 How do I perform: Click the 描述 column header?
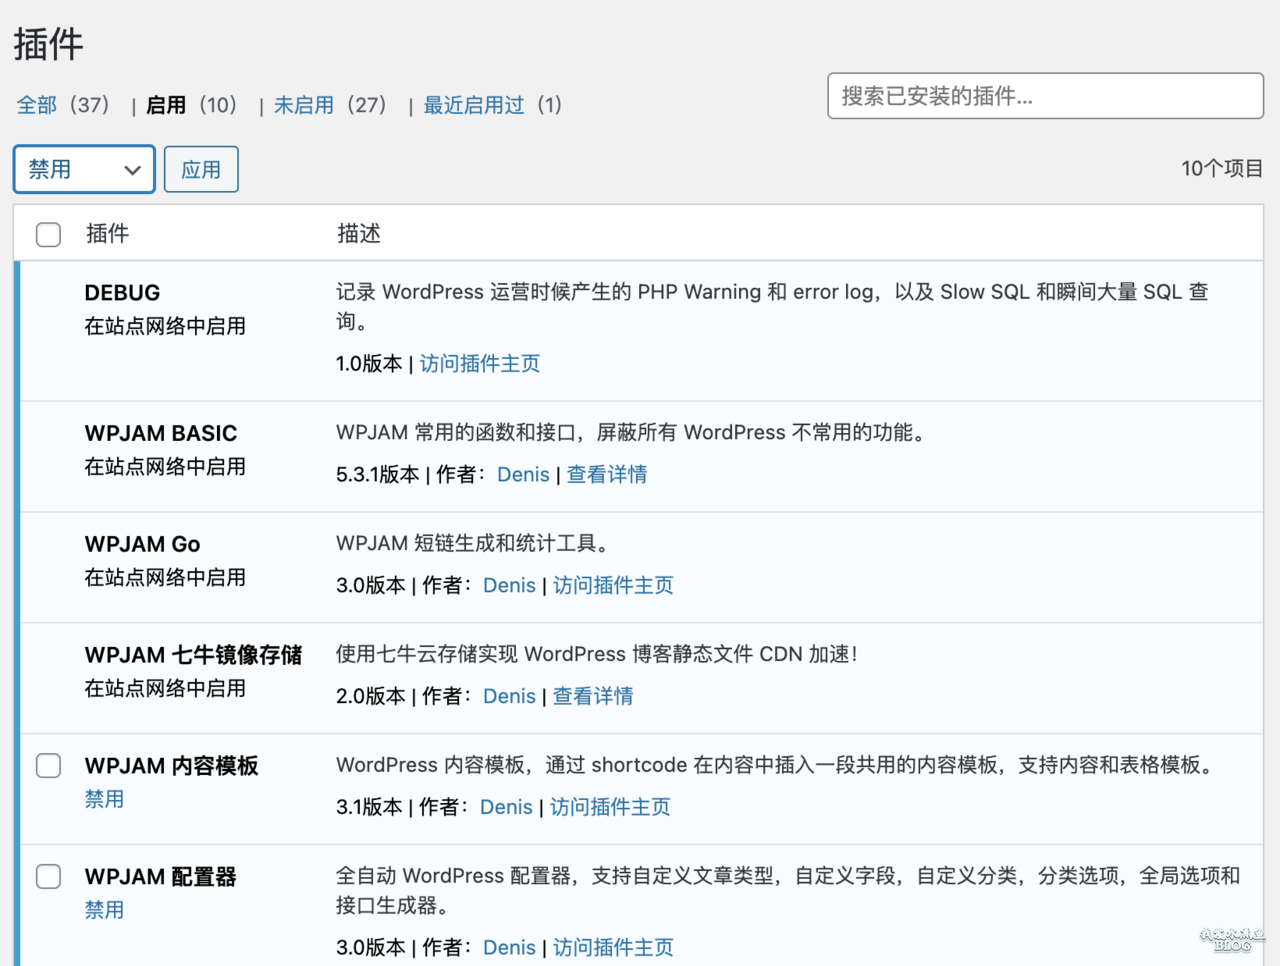coord(359,234)
